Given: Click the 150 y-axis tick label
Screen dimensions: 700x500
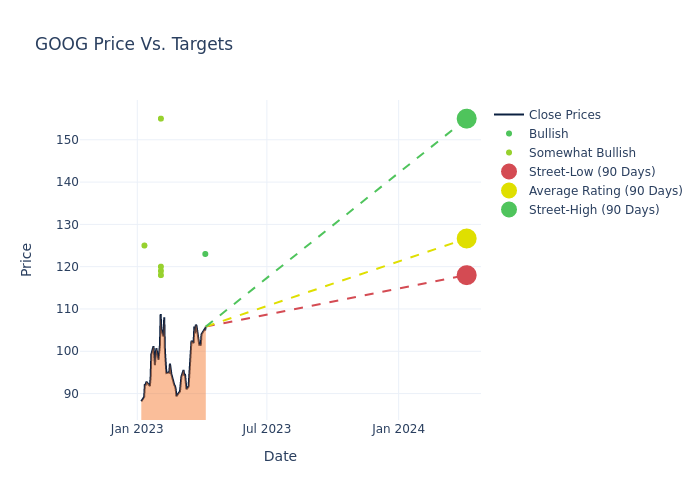Looking at the screenshot, I should 68,140.
